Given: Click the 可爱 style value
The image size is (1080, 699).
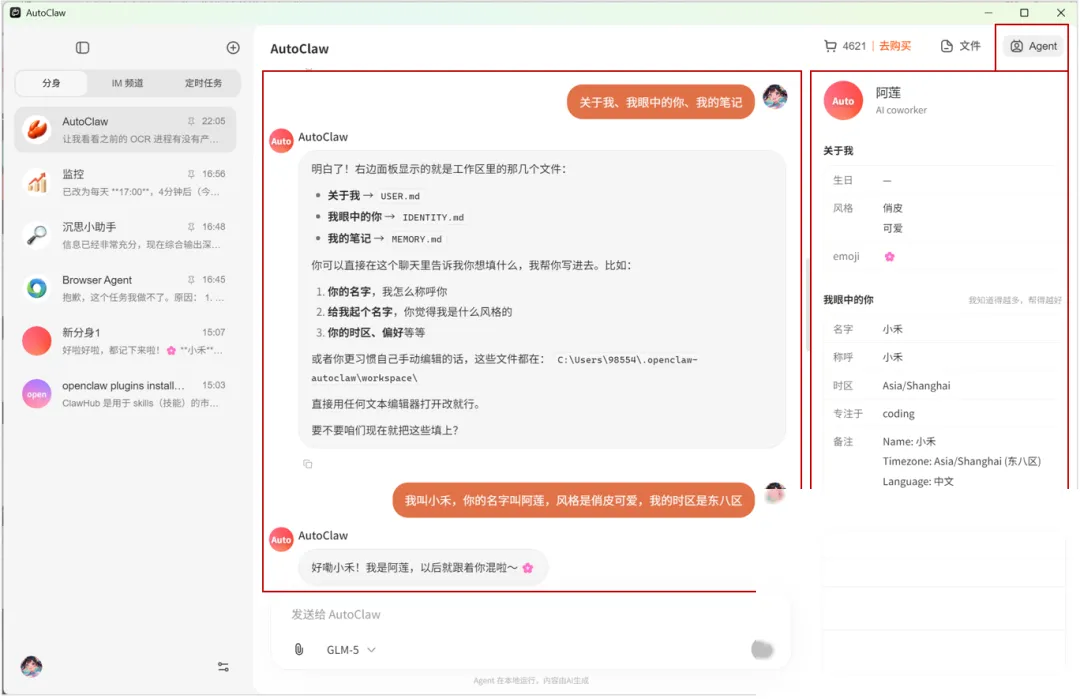Looking at the screenshot, I should coord(893,229).
